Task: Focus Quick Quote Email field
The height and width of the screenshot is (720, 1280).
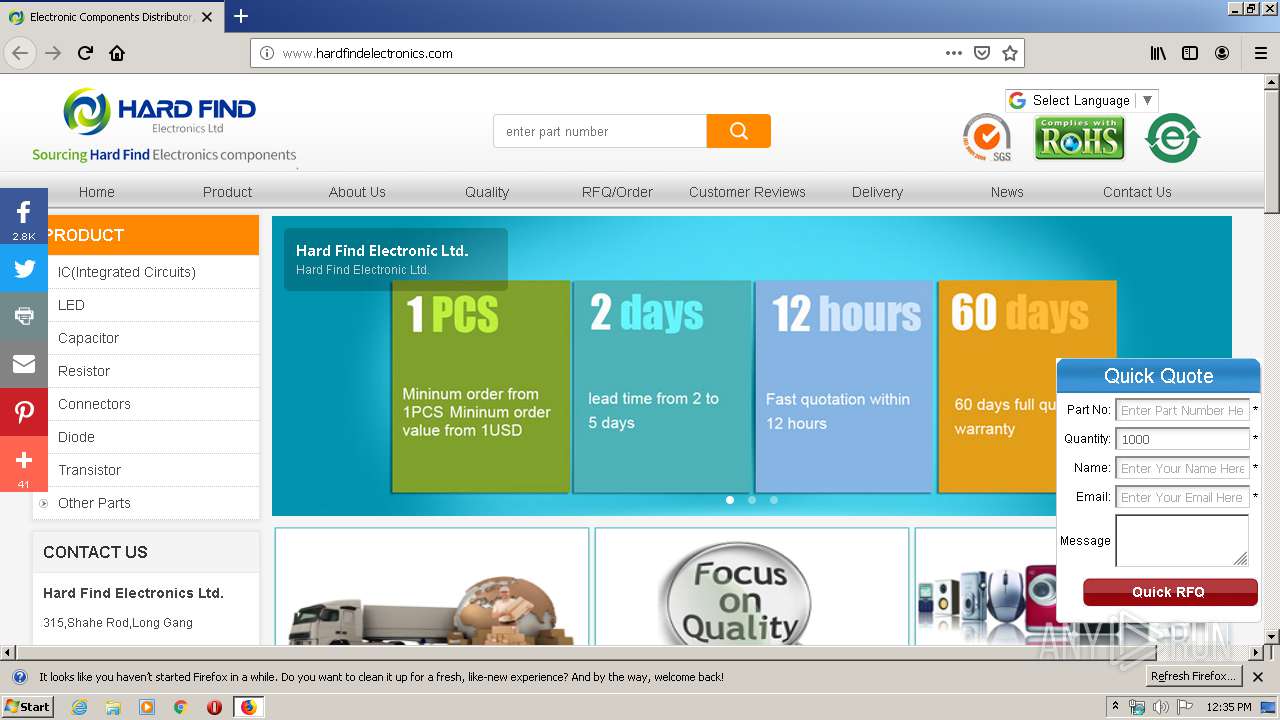Action: [1182, 497]
